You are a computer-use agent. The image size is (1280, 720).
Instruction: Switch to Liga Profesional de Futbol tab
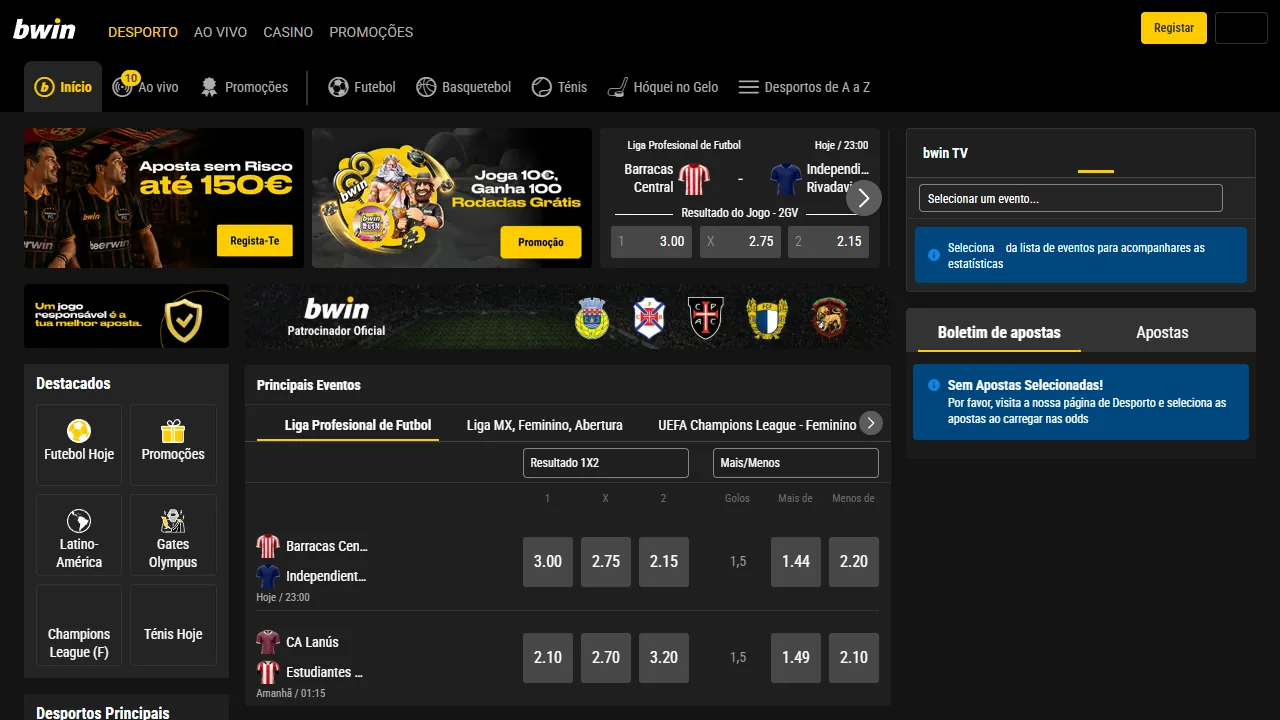point(358,425)
